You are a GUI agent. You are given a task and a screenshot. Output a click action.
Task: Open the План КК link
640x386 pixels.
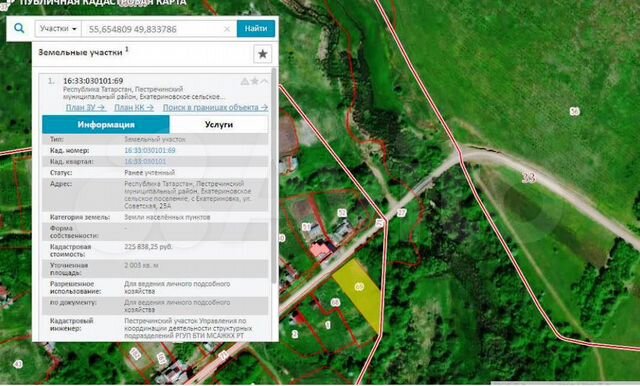click(134, 107)
